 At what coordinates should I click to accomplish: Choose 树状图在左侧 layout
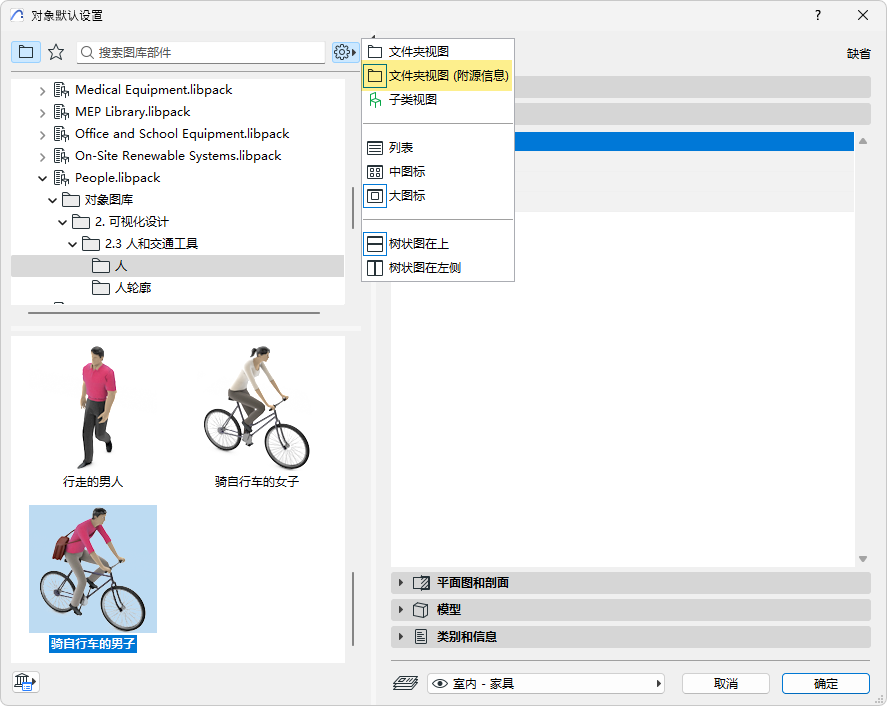pyautogui.click(x=437, y=268)
